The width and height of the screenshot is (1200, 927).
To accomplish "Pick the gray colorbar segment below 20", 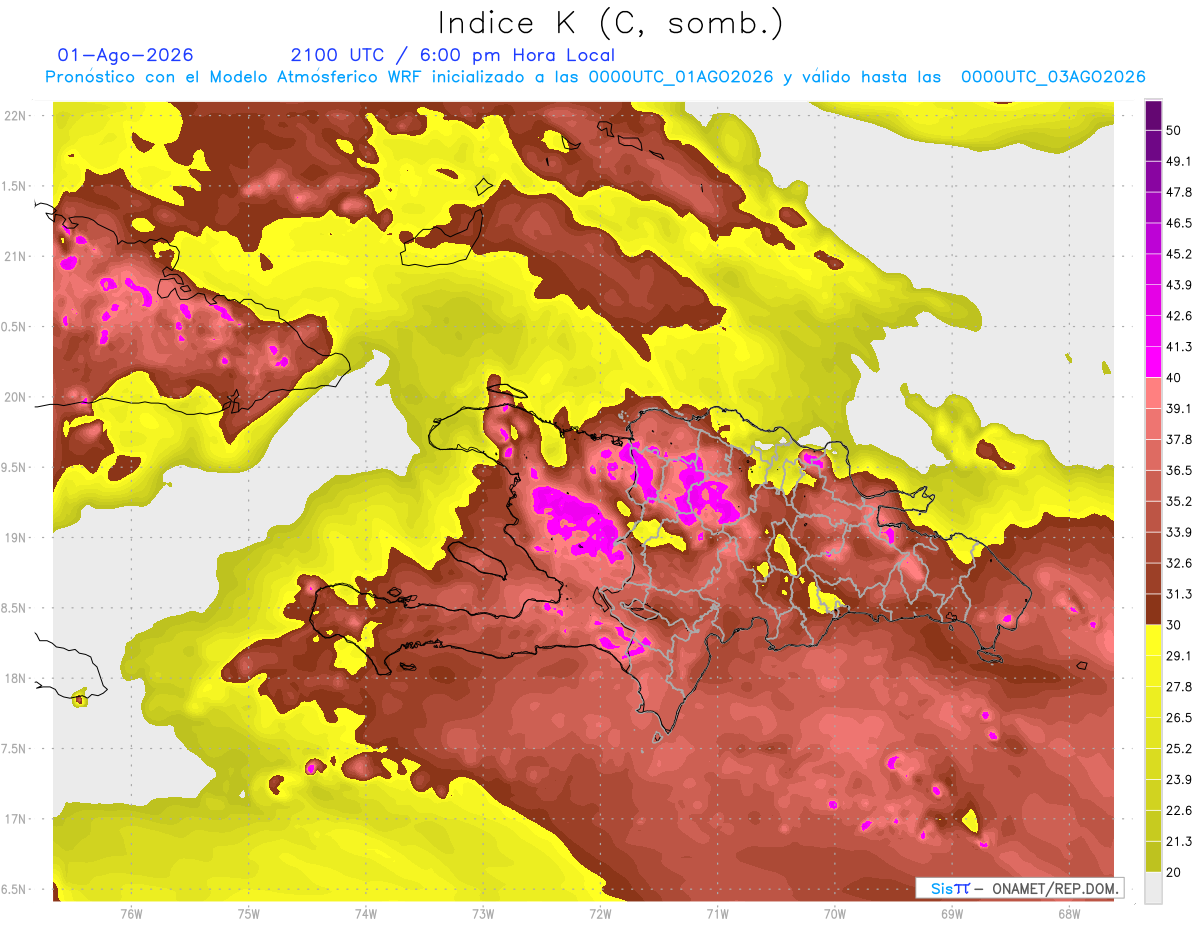I will [x=1153, y=887].
